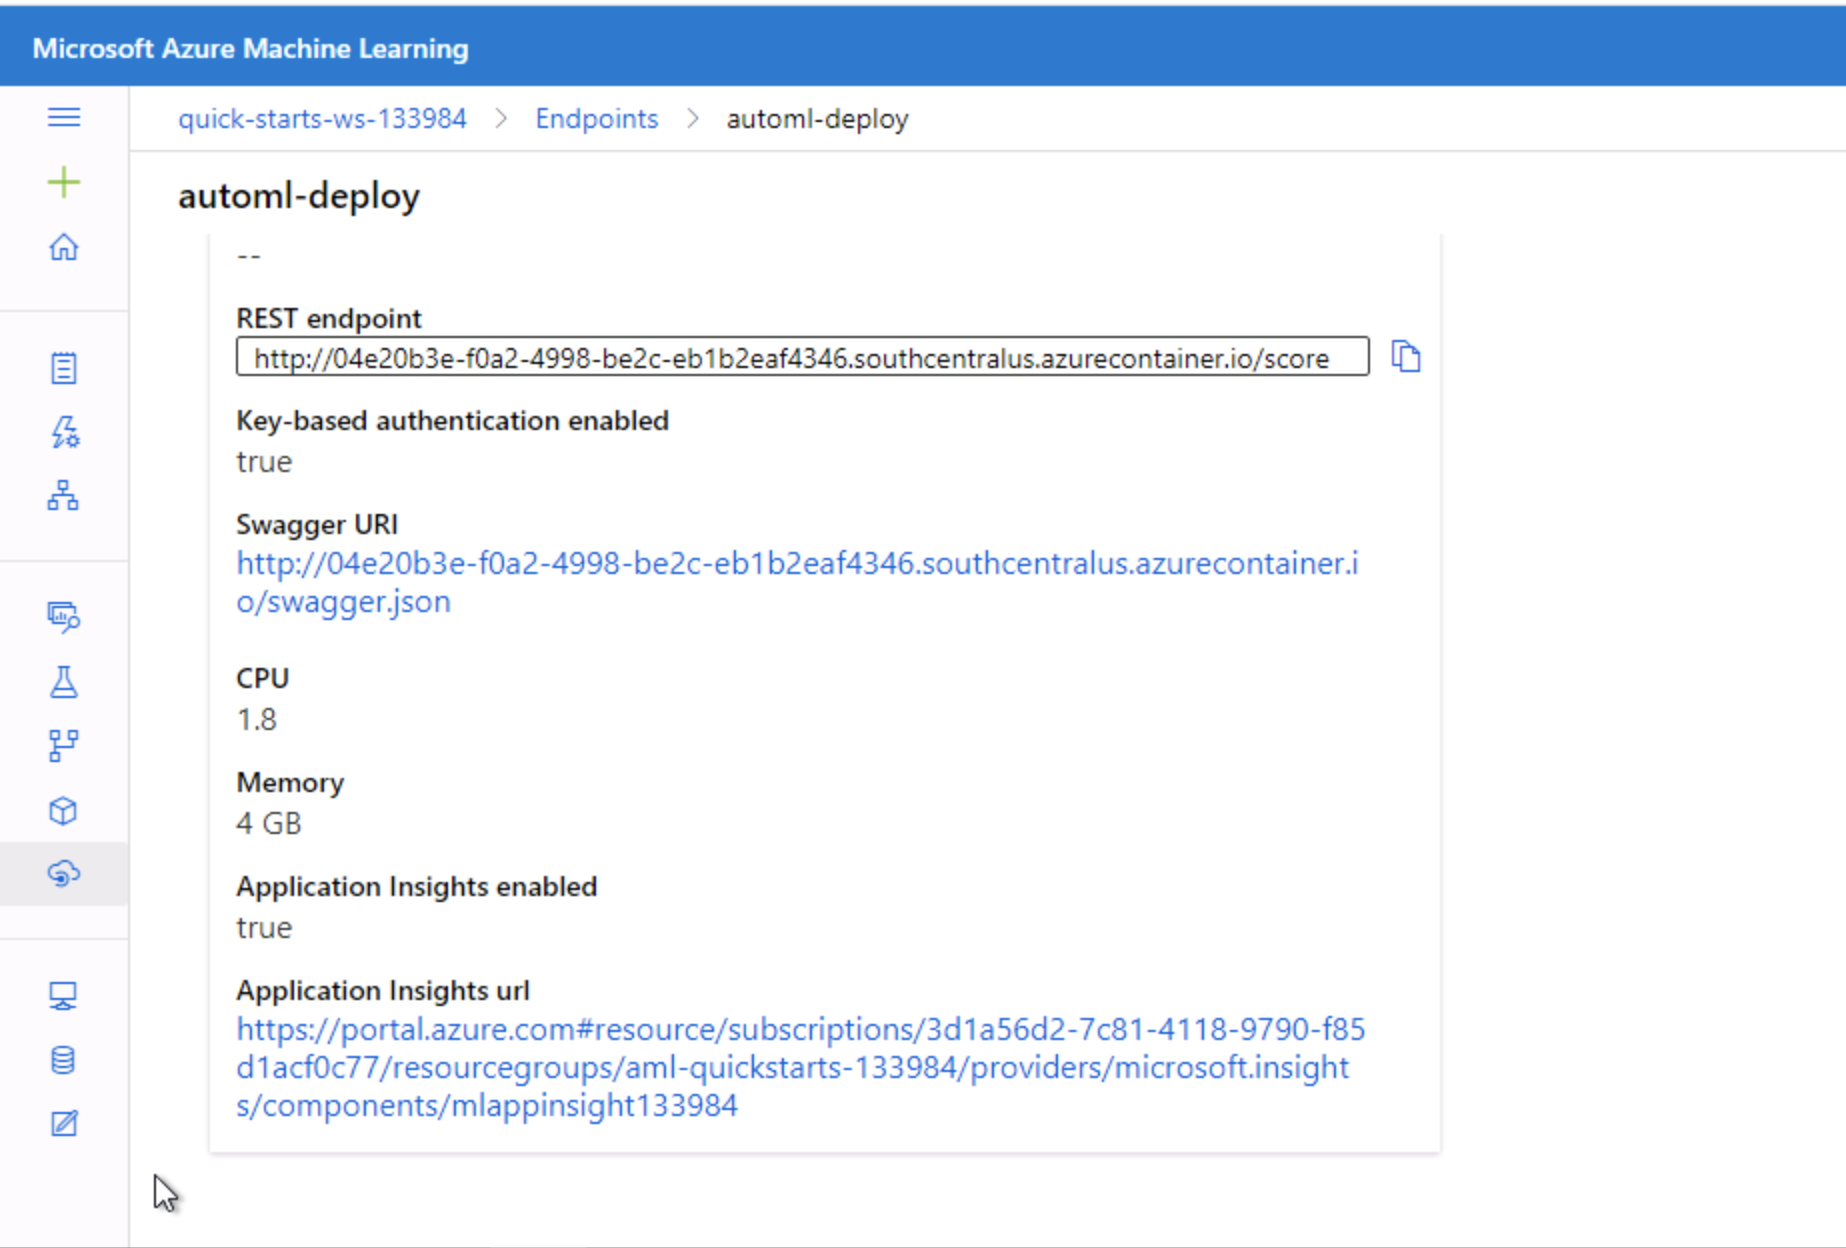Select true under Key-based authentication
1846x1248 pixels.
click(x=264, y=462)
